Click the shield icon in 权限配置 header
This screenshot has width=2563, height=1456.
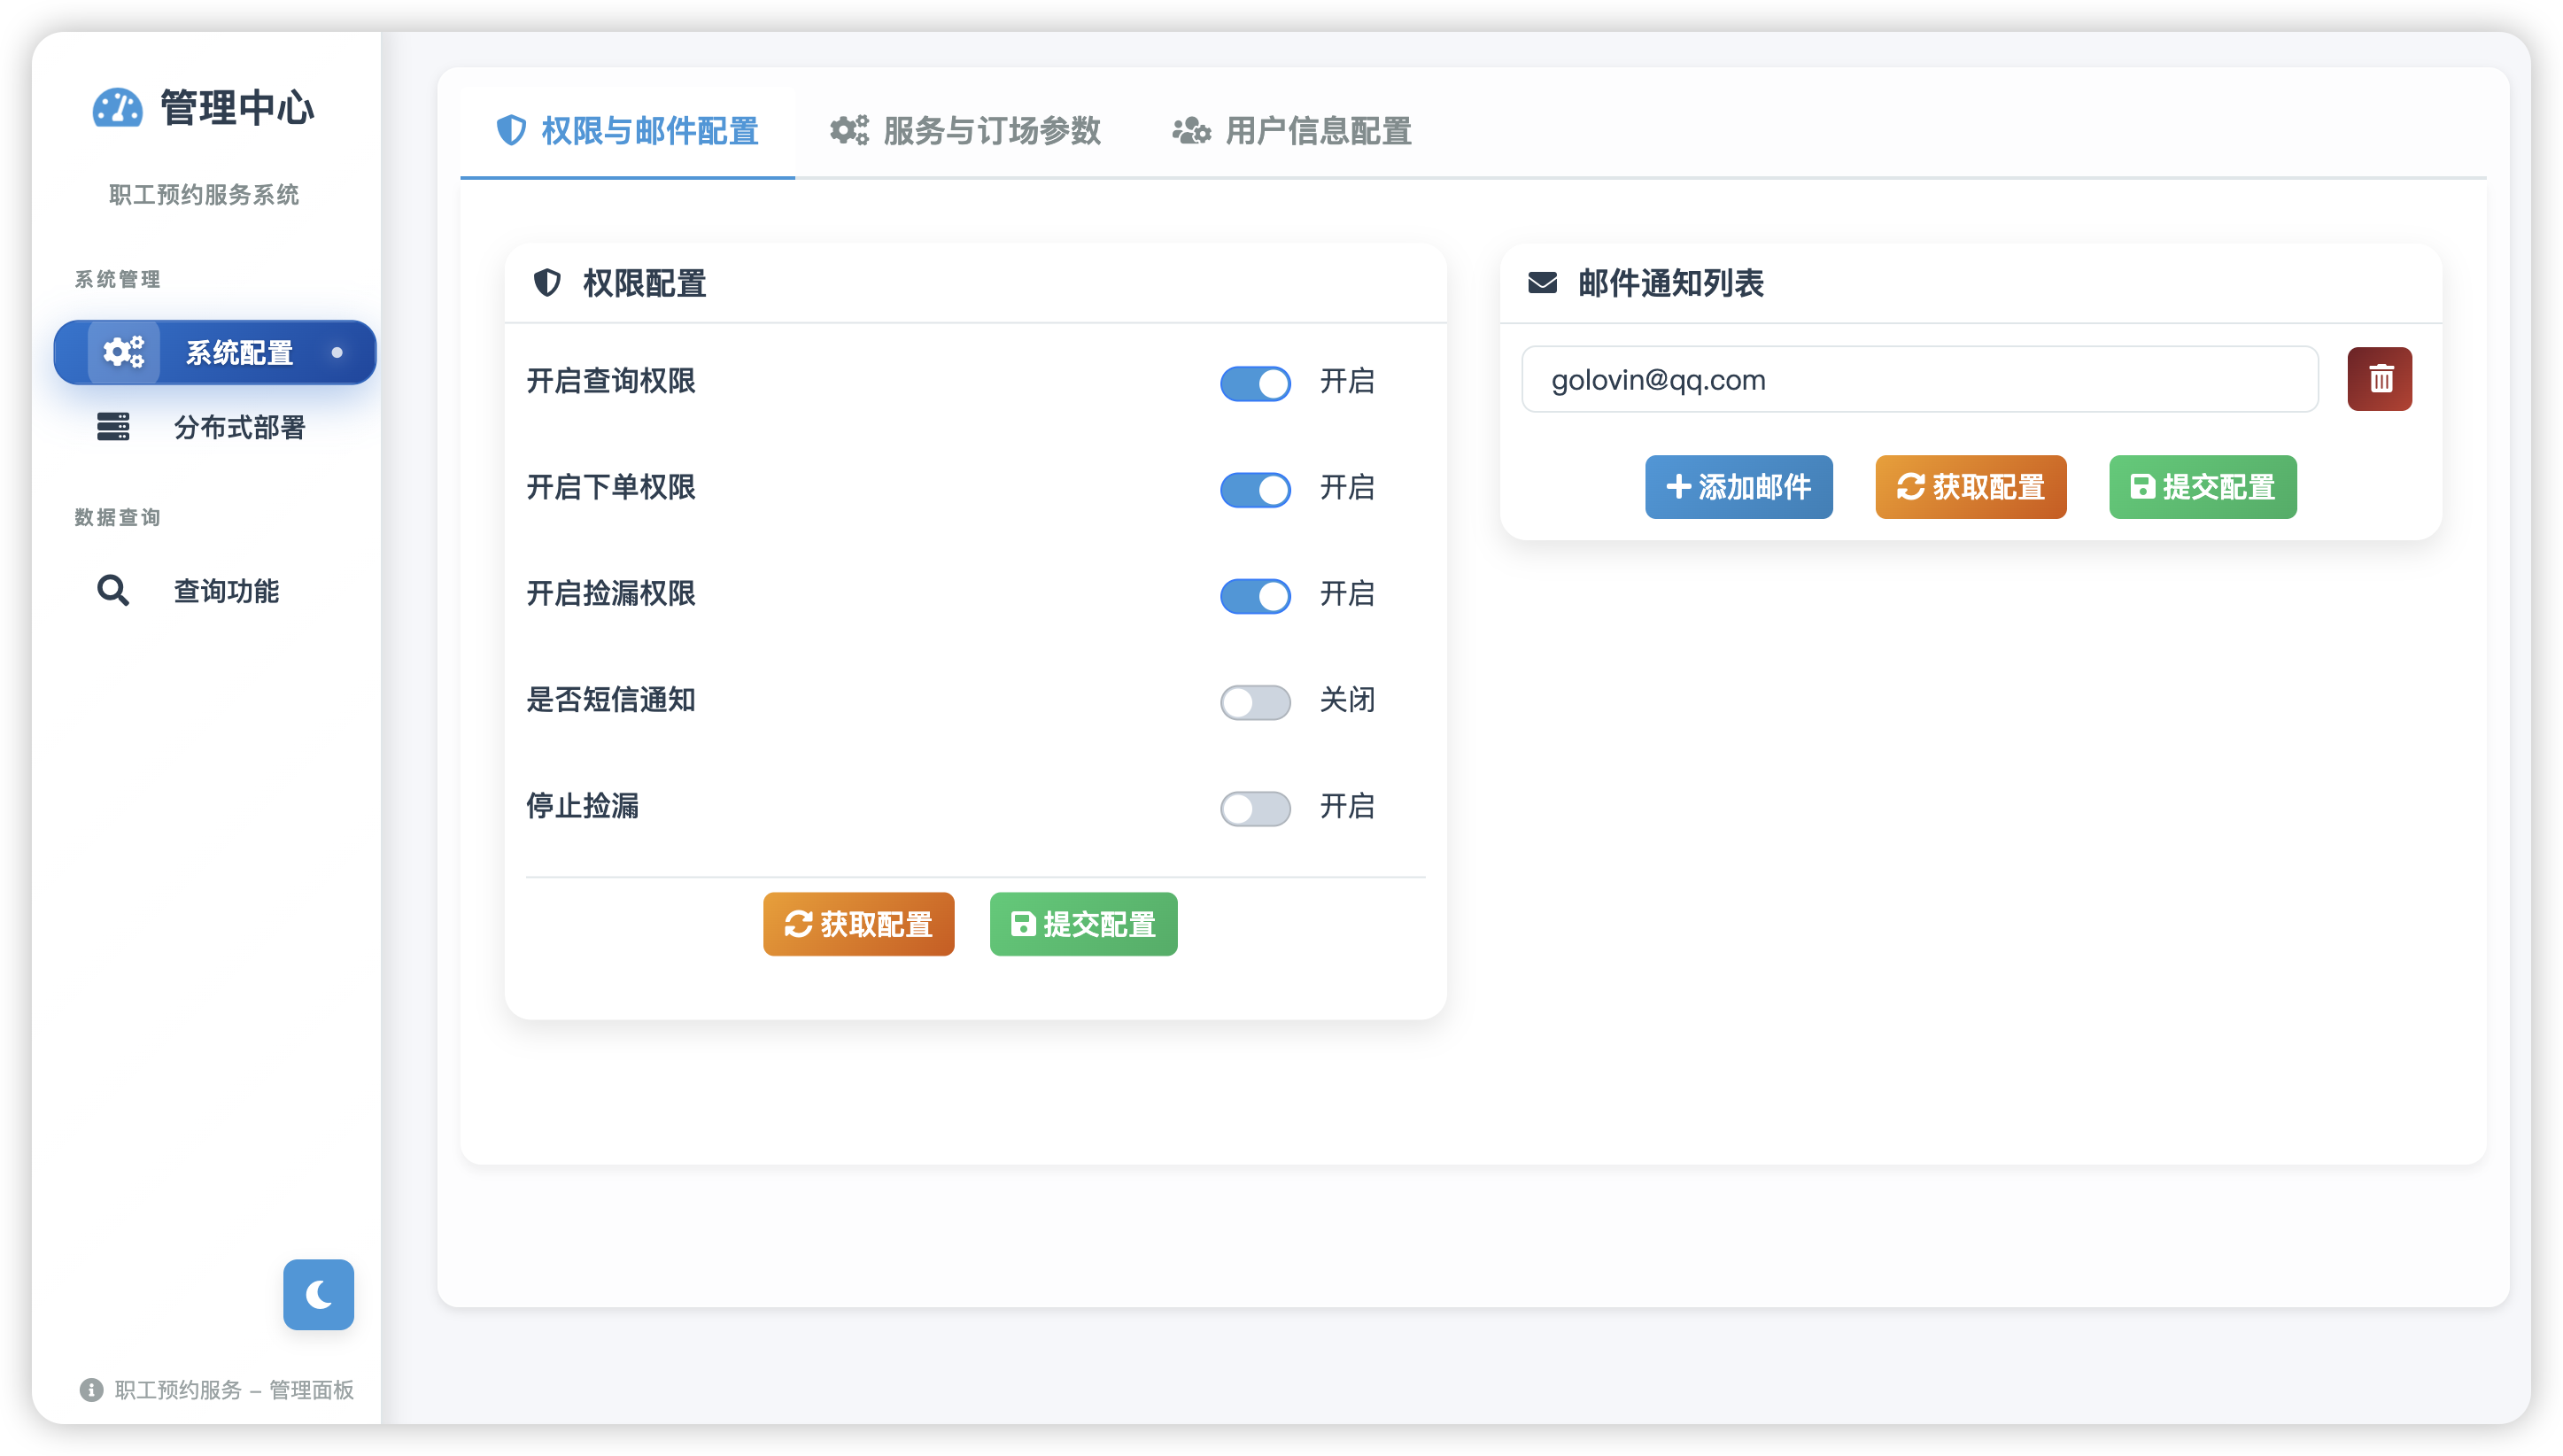click(547, 283)
